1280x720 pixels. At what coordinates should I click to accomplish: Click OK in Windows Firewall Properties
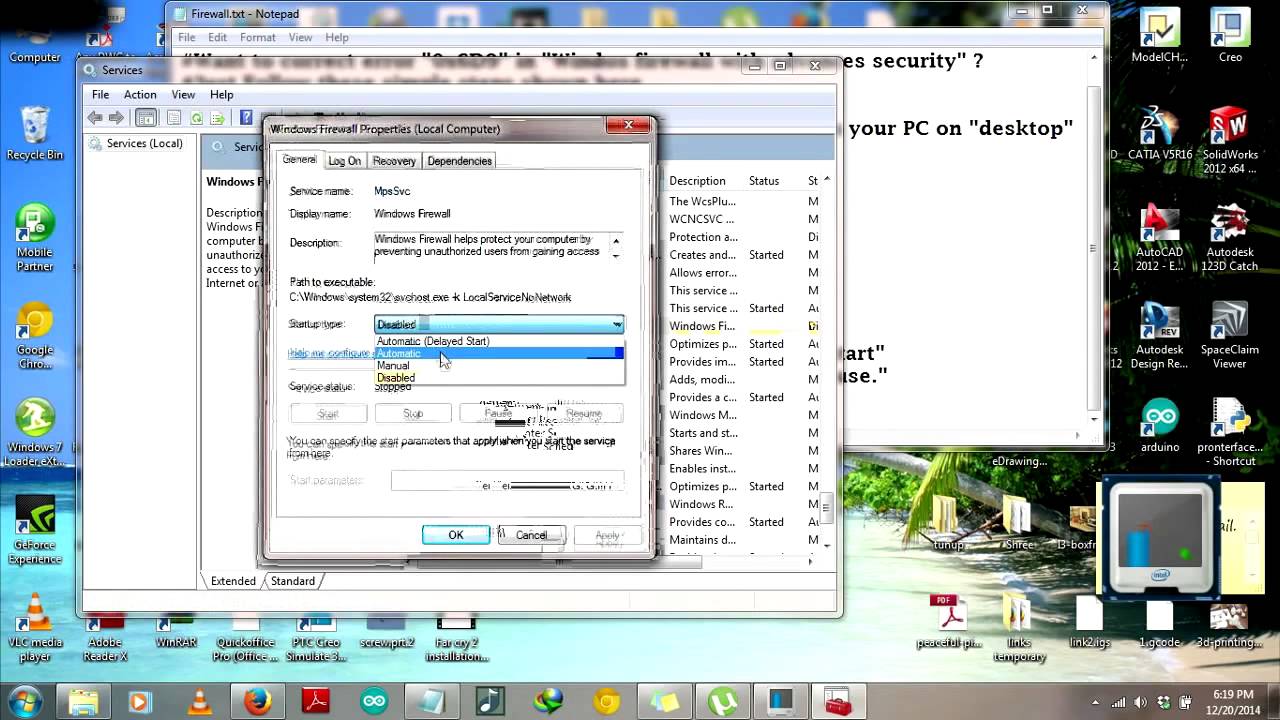pyautogui.click(x=456, y=535)
